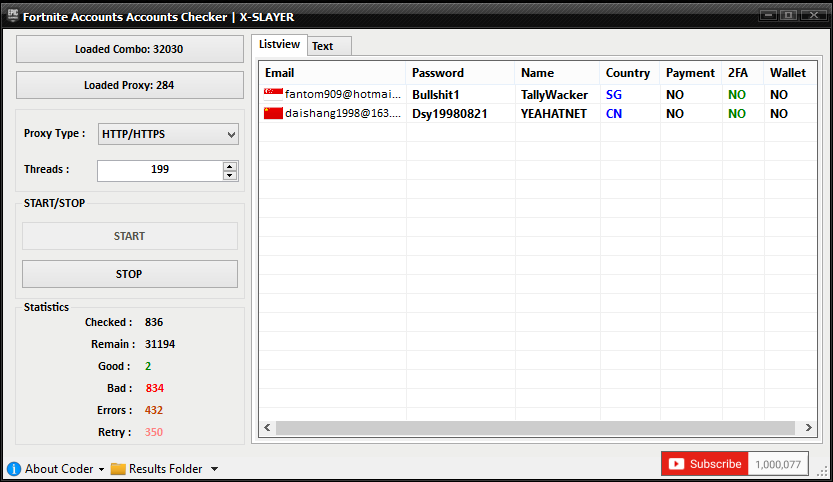
Task: Open the Results Folder menu label
Action: pyautogui.click(x=165, y=469)
